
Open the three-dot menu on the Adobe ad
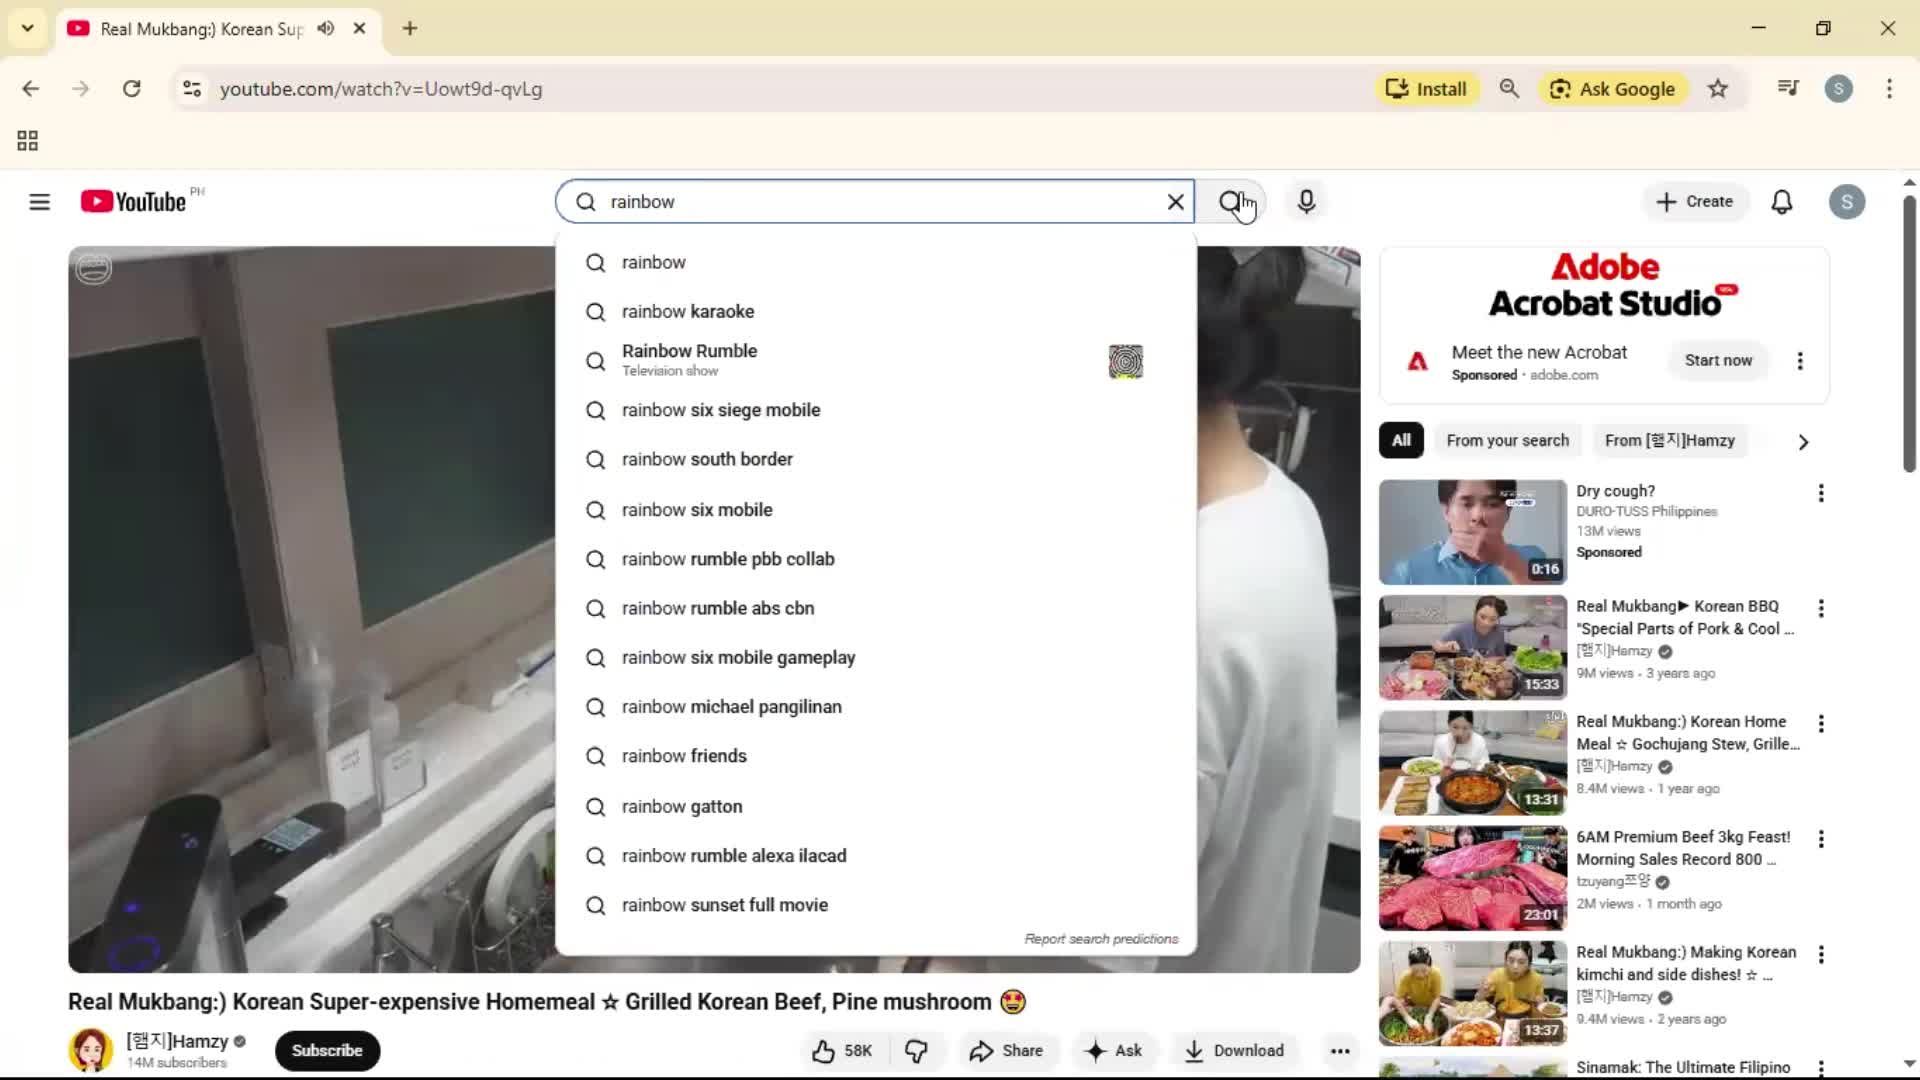(1800, 361)
